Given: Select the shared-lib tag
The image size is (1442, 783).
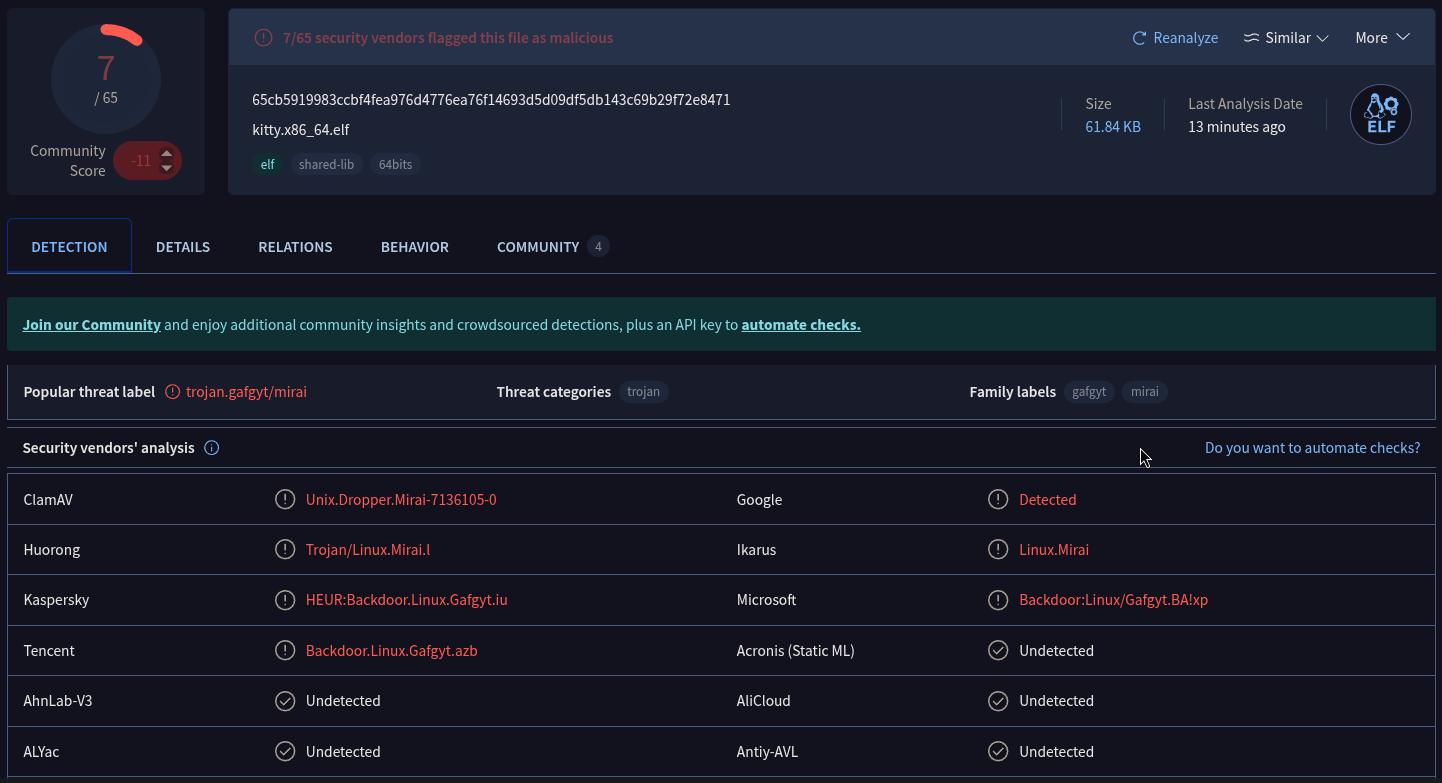Looking at the screenshot, I should tap(326, 164).
